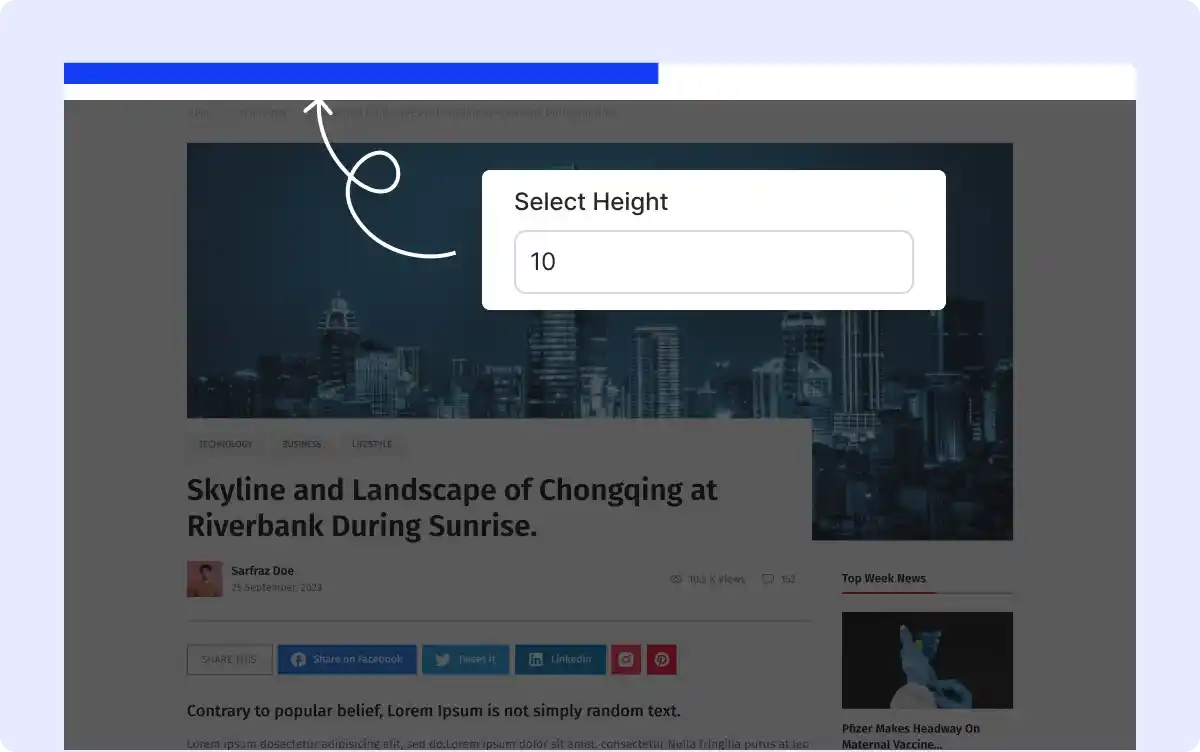The image size is (1200, 752).
Task: Select the TECHNOLOGY category tag
Action: pos(225,444)
